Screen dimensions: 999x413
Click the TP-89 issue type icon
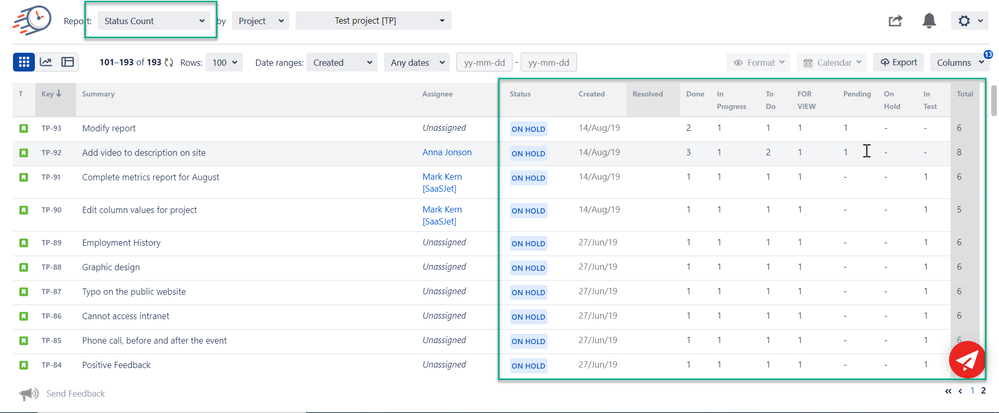(x=24, y=243)
